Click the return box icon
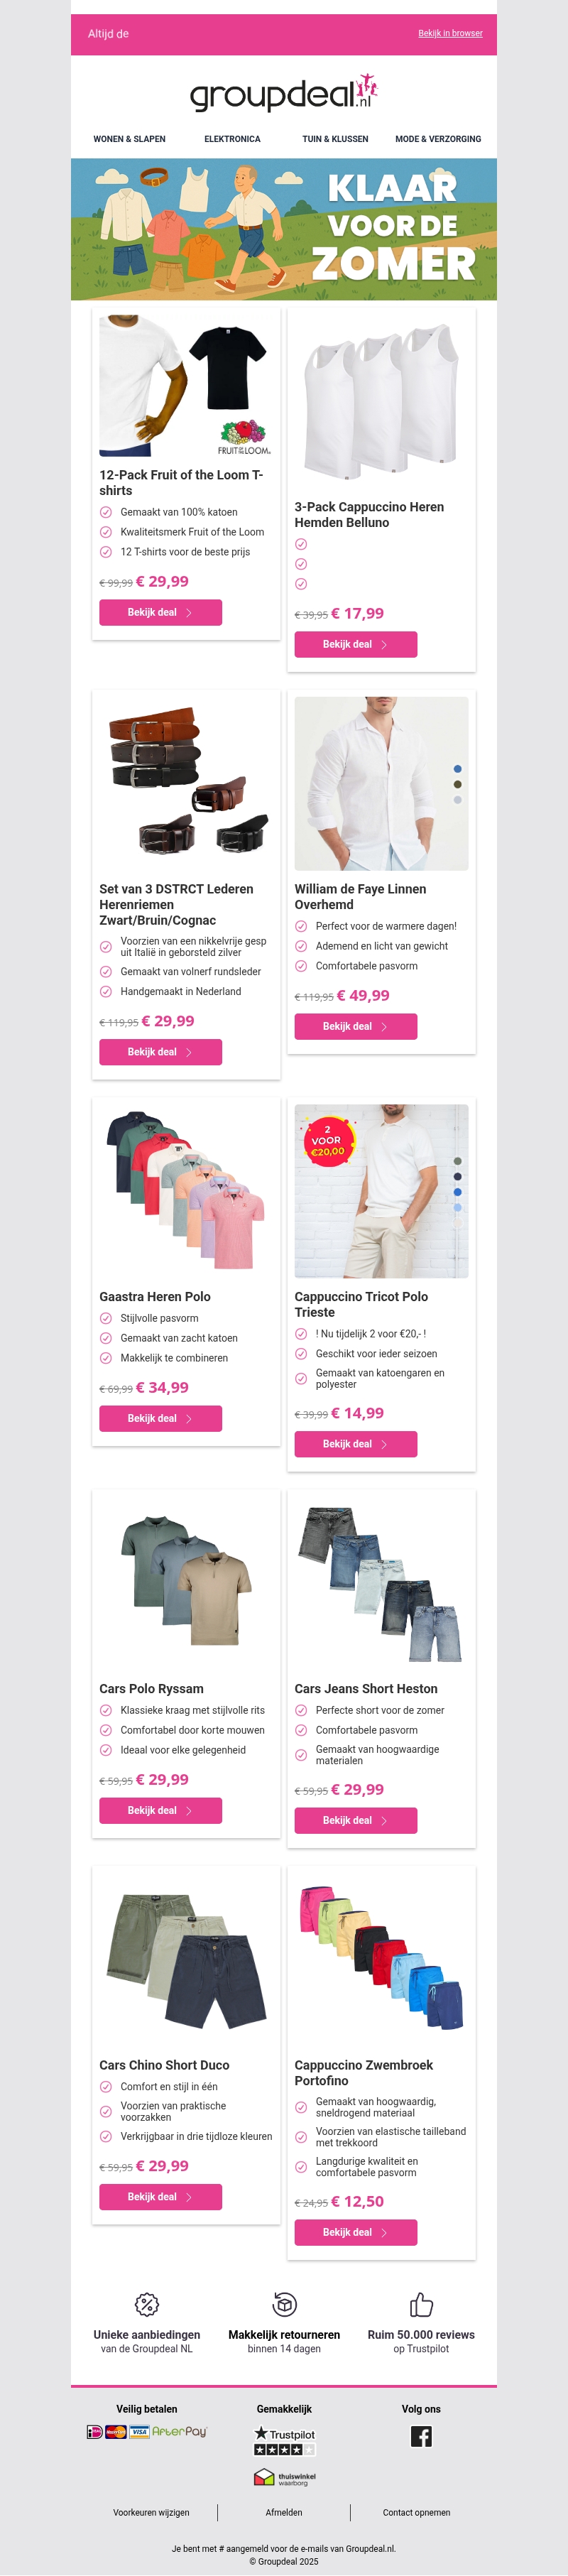Image resolution: width=568 pixels, height=2576 pixels. 284,2304
